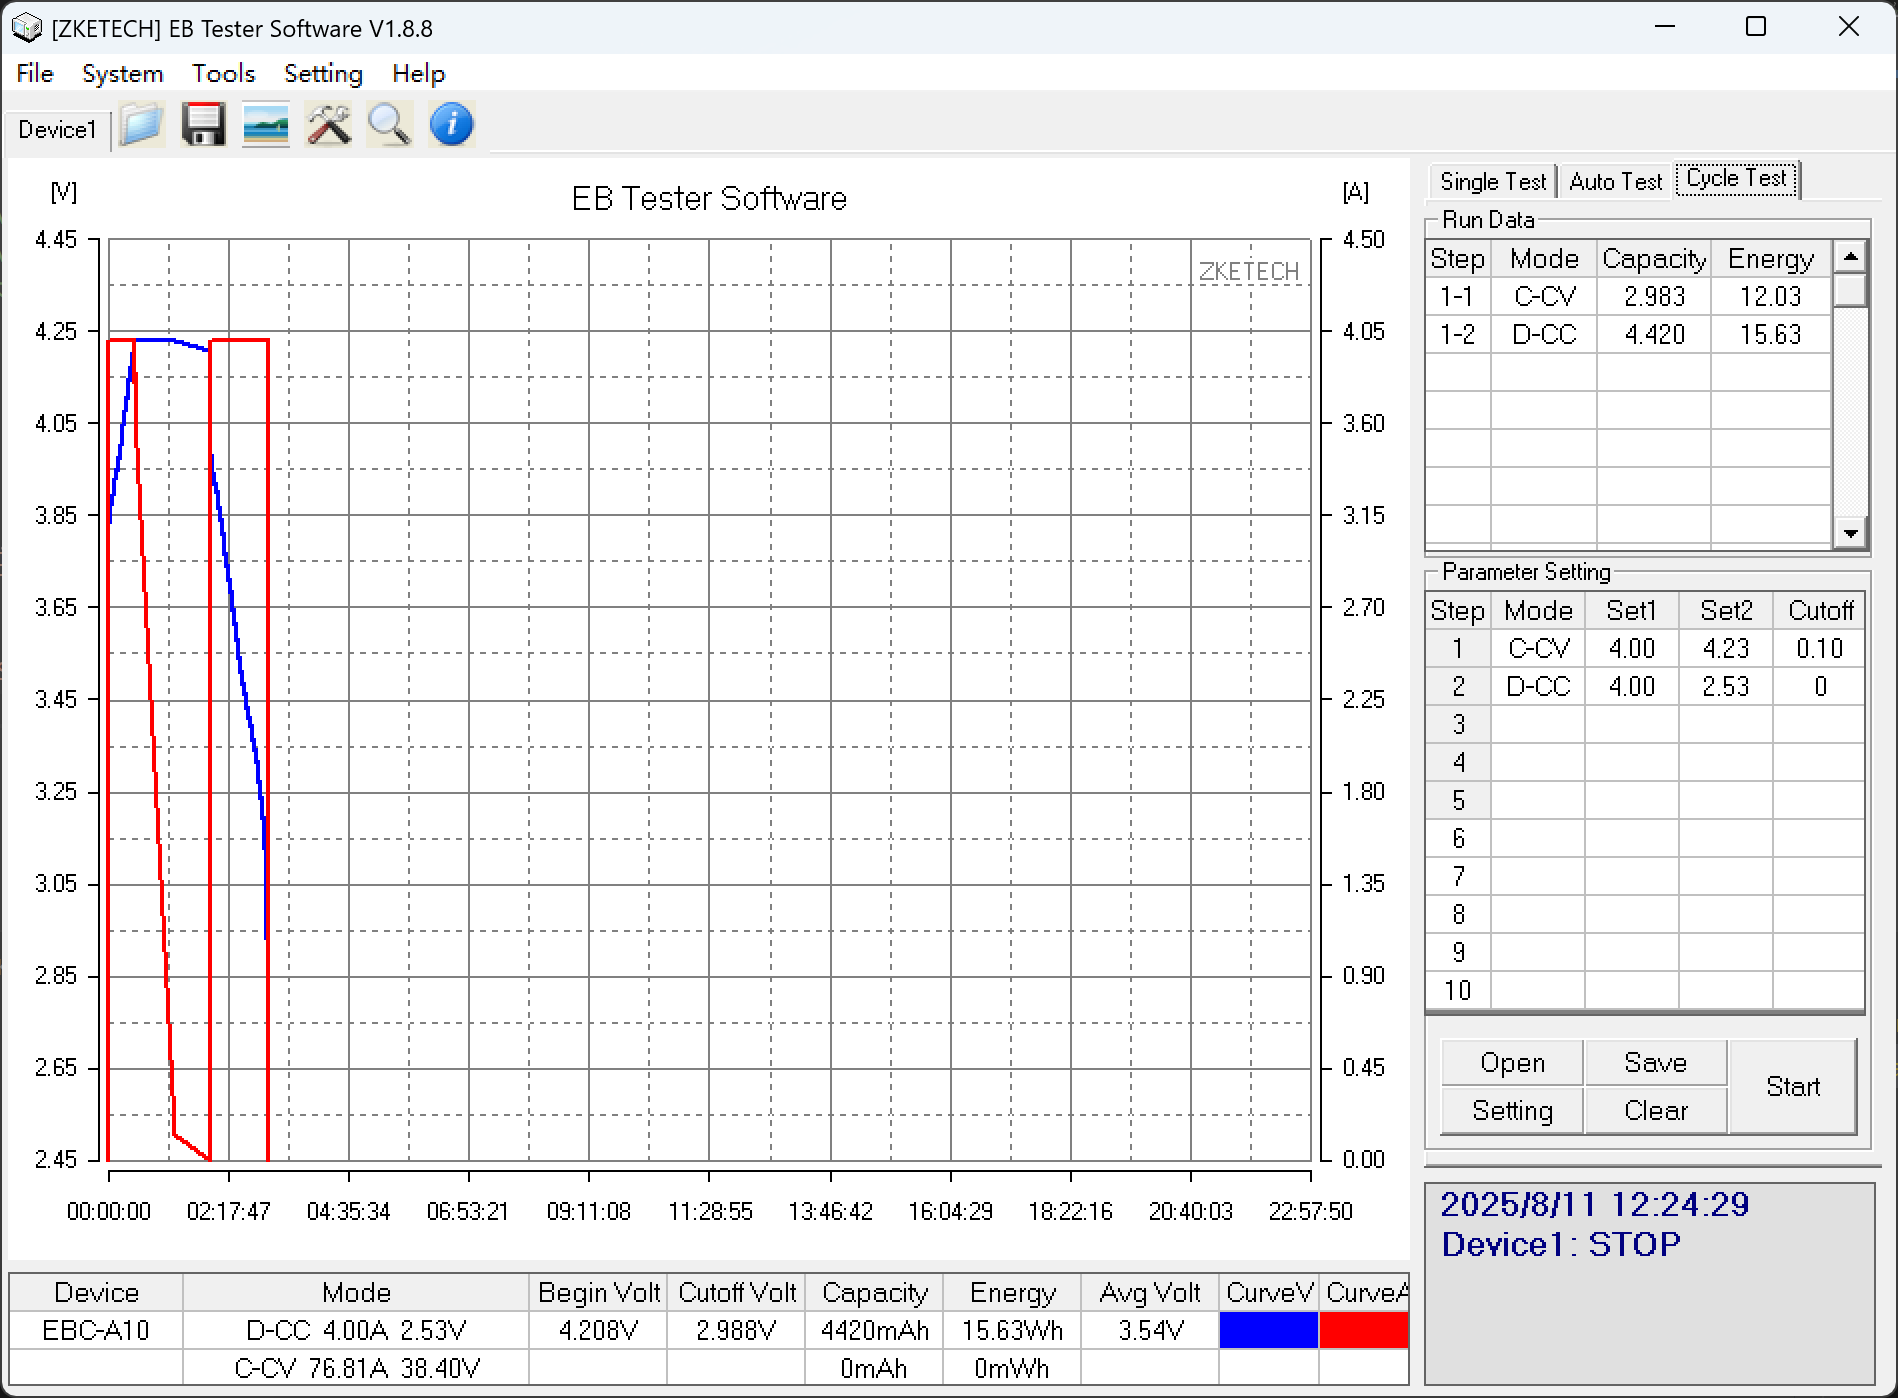Image resolution: width=1898 pixels, height=1398 pixels.
Task: Click the Device1: STOP status text
Action: (x=1561, y=1245)
